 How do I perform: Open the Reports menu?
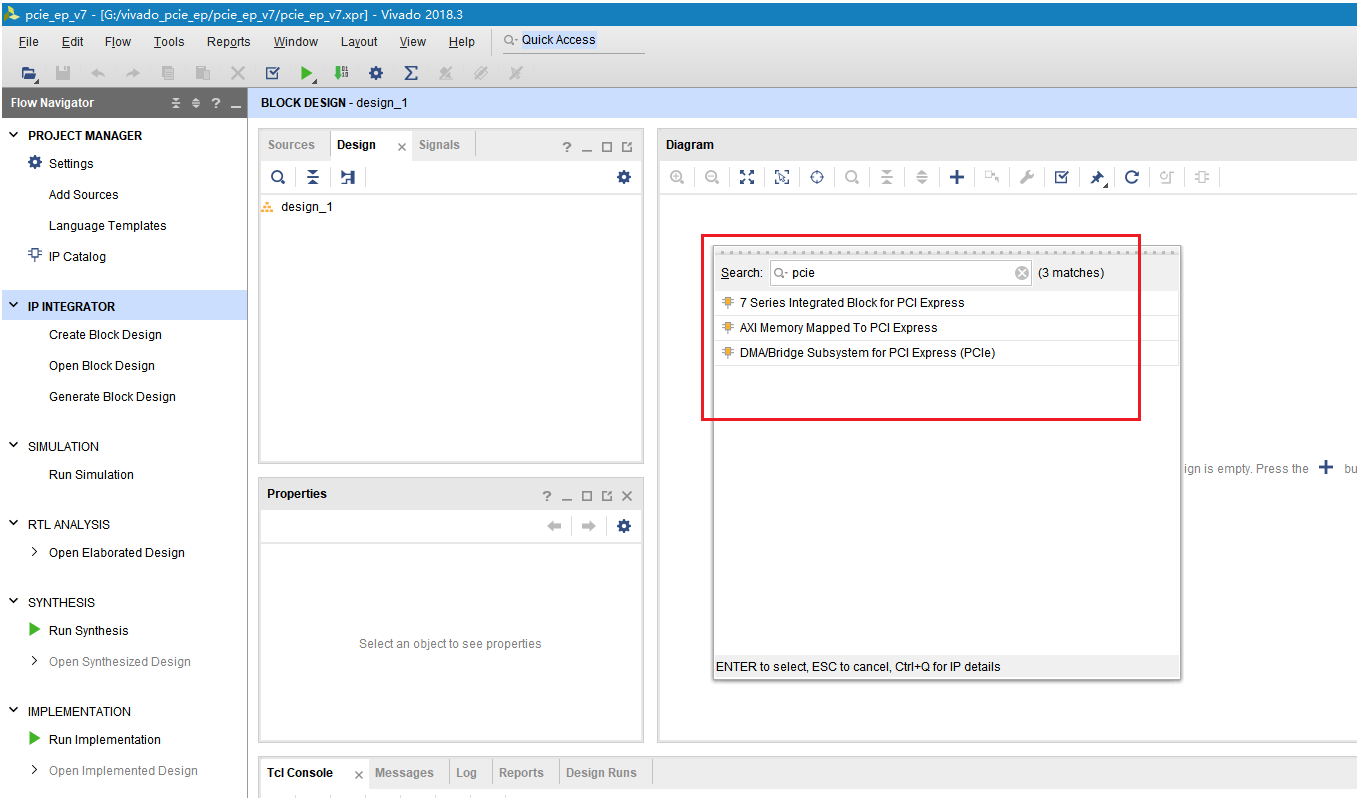pyautogui.click(x=229, y=42)
